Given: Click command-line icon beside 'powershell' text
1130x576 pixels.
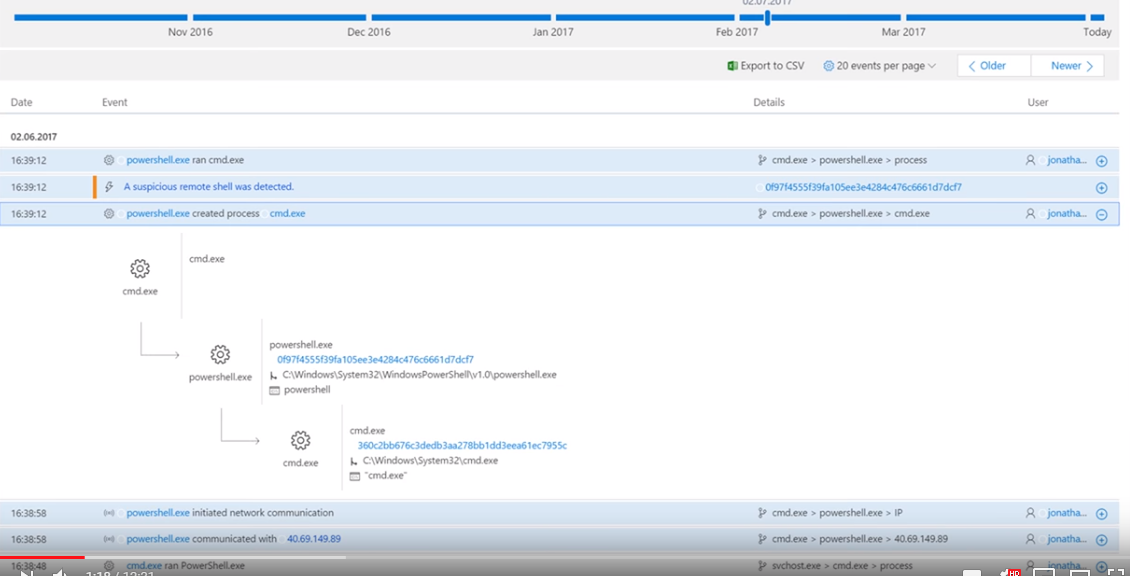Looking at the screenshot, I should click(274, 391).
